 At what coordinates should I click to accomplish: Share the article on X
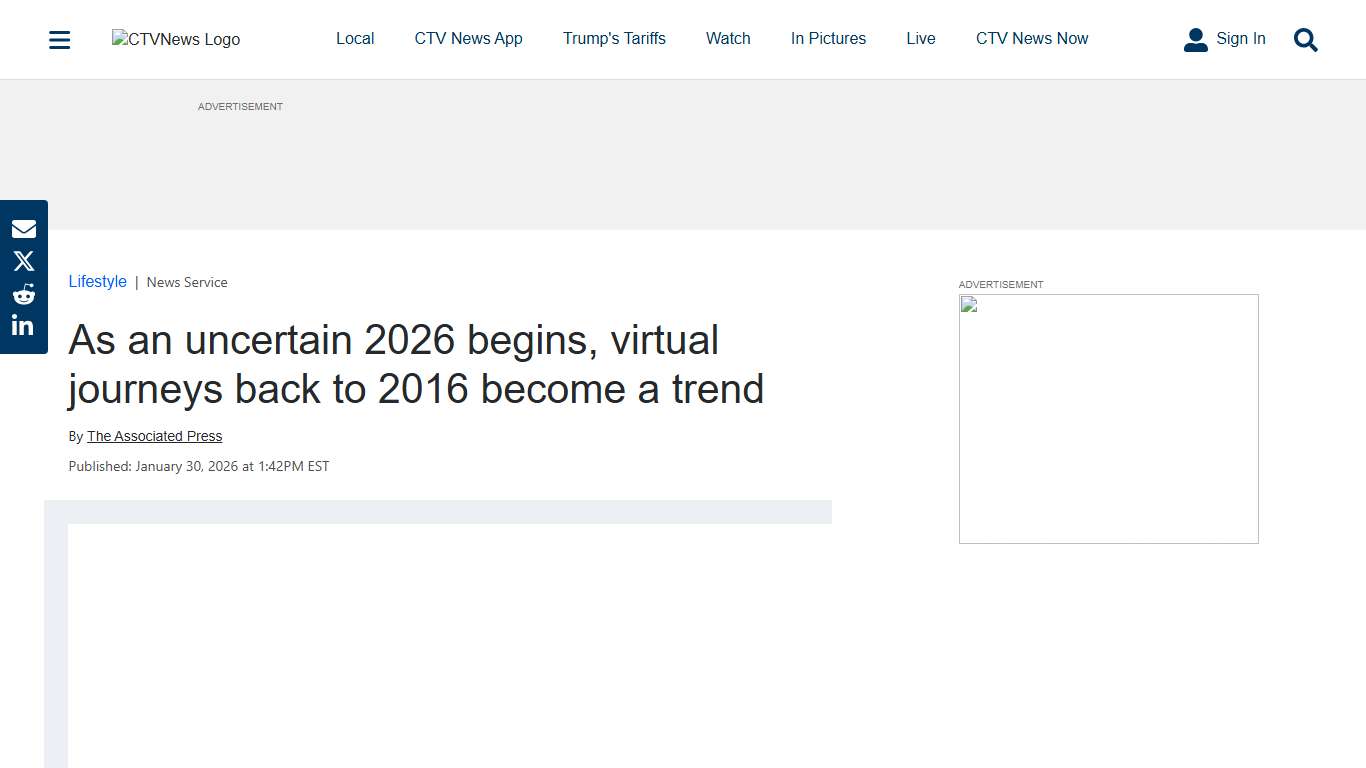point(24,261)
